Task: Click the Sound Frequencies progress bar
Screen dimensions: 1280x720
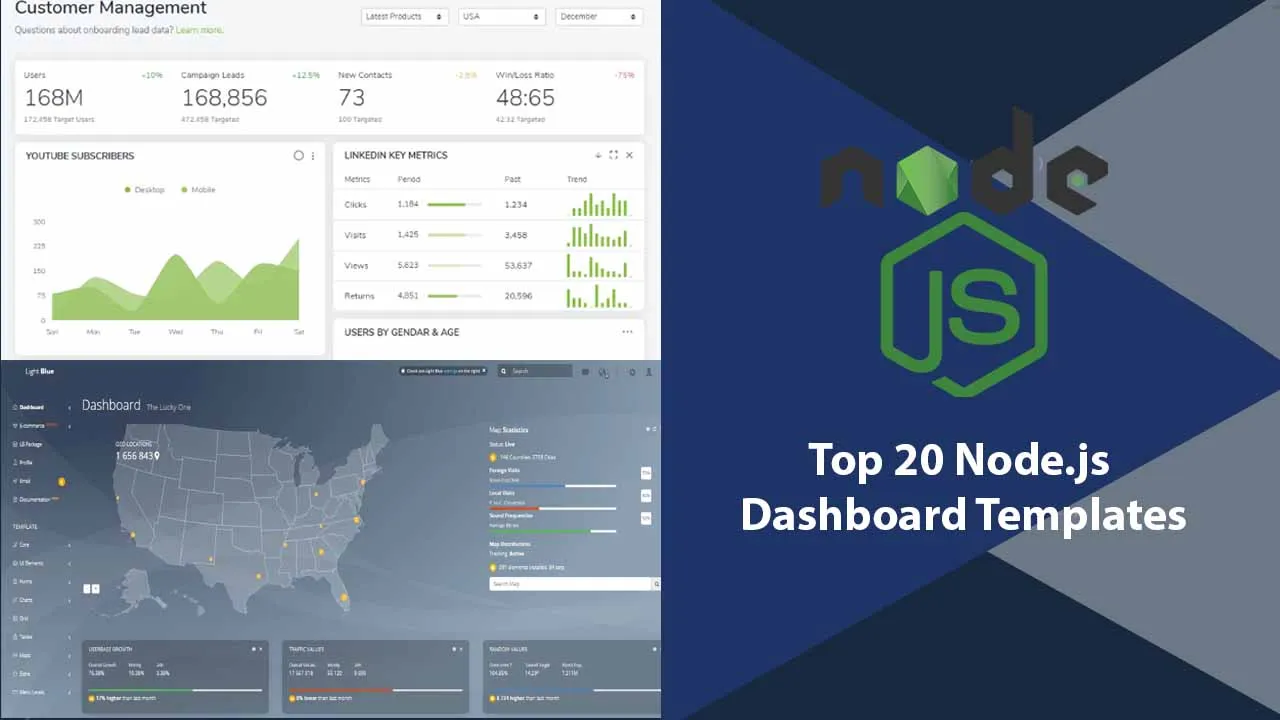Action: coord(552,531)
